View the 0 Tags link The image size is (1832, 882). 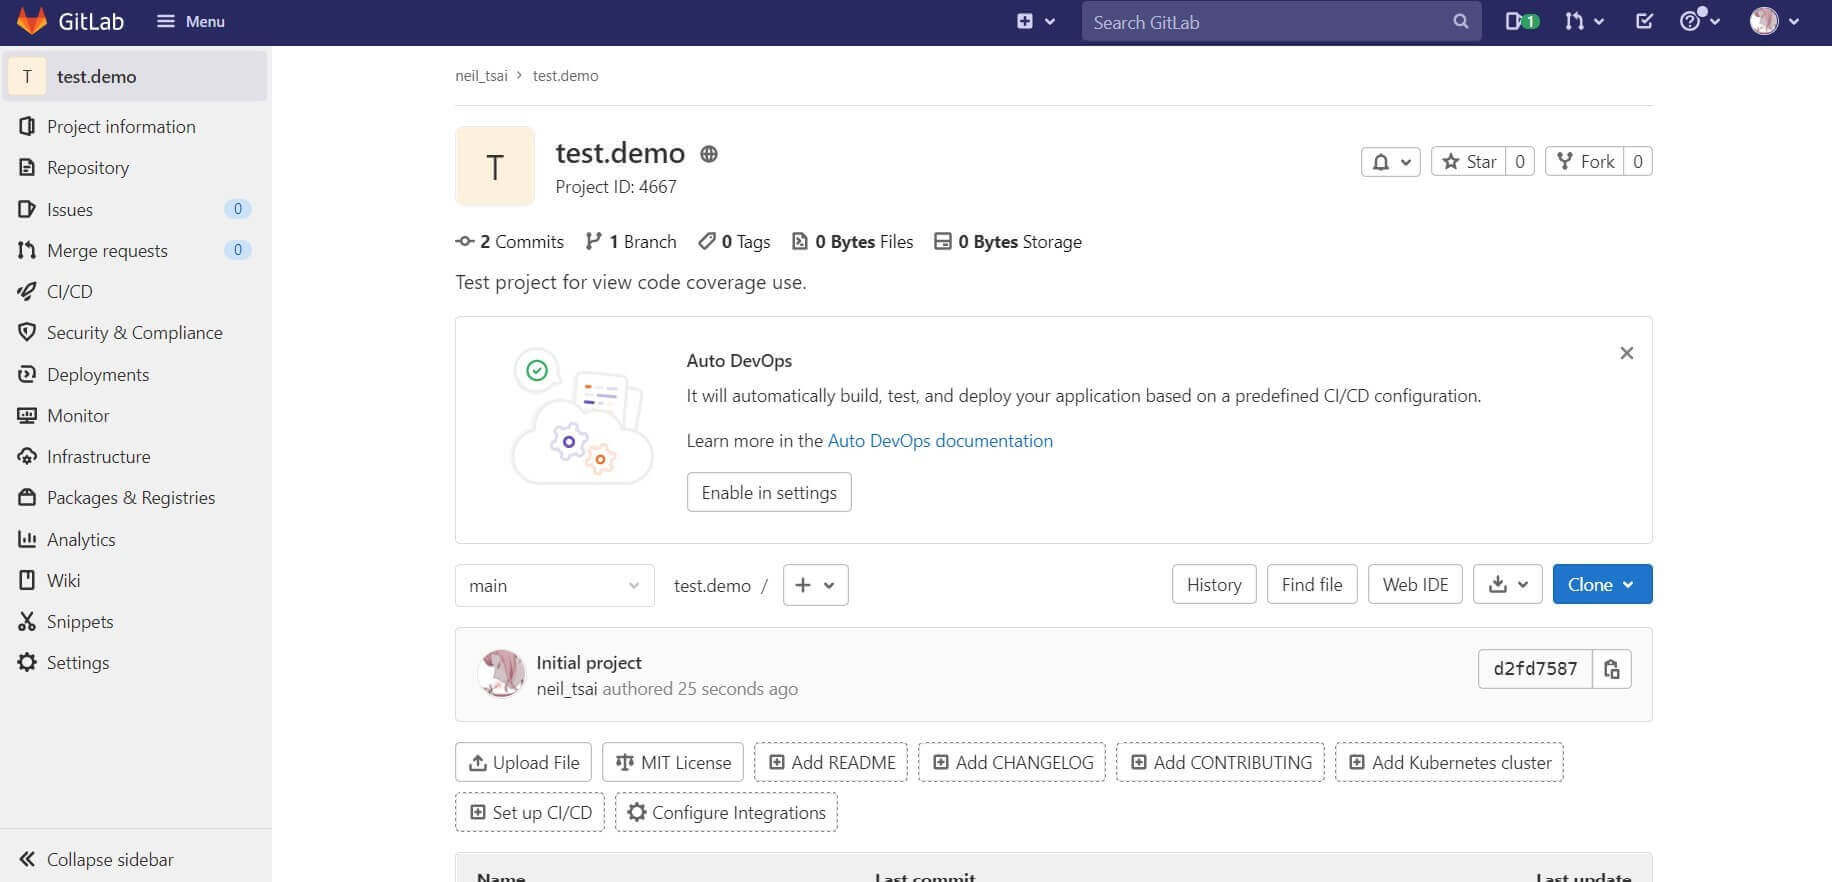(x=734, y=242)
